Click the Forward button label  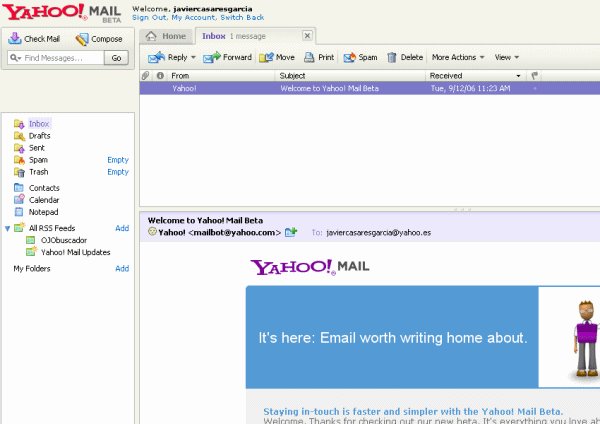click(237, 57)
